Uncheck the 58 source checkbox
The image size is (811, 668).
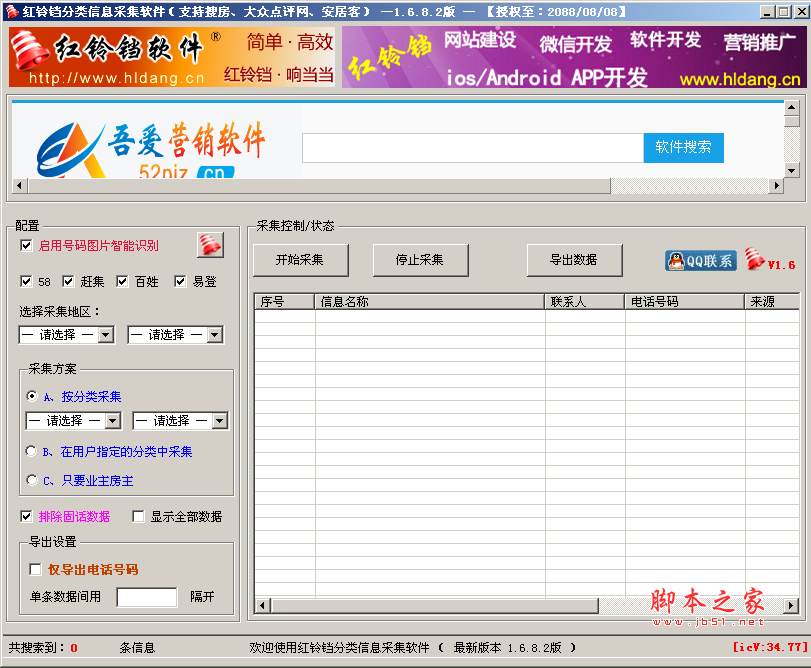26,281
